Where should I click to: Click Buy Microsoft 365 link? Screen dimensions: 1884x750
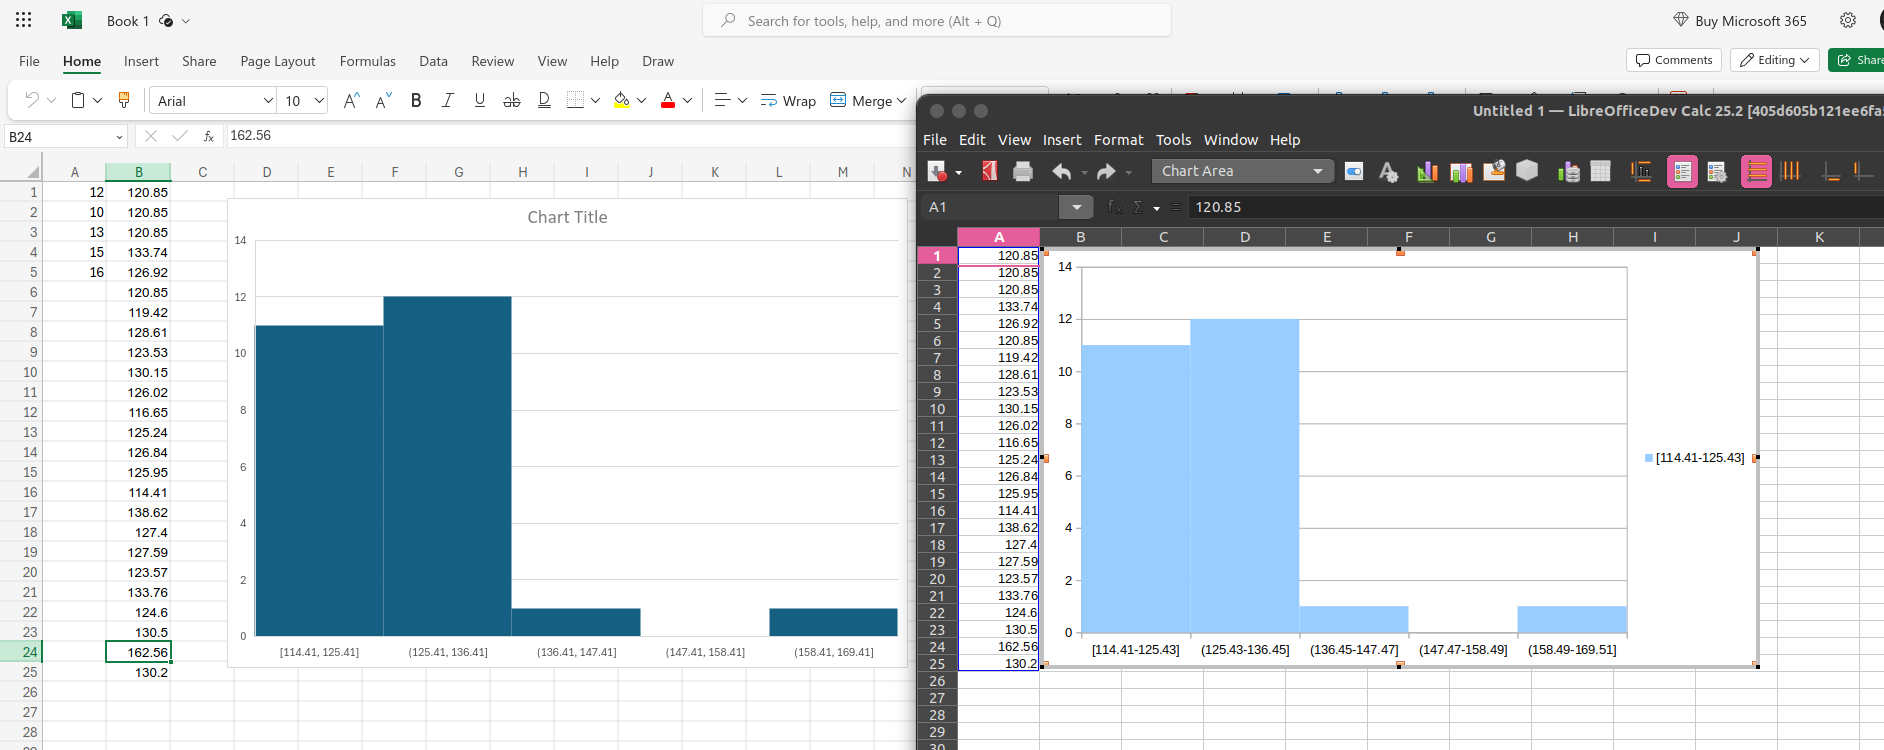[x=1740, y=20]
